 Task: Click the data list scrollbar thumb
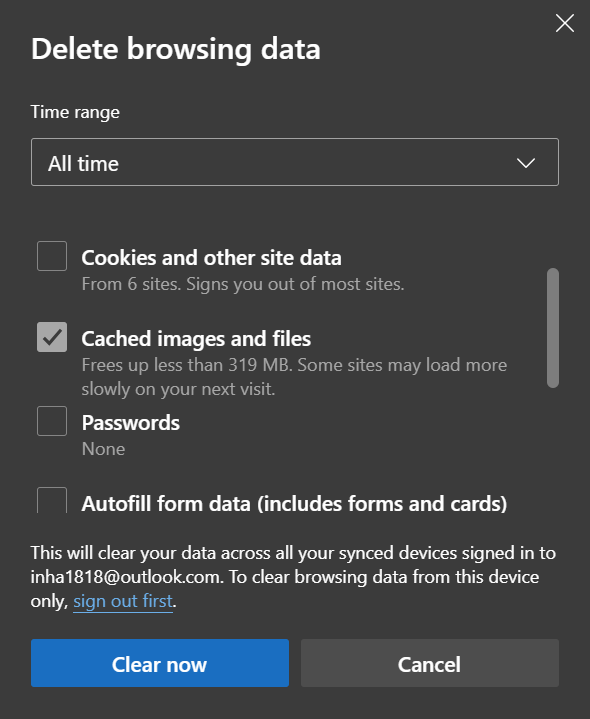pos(553,328)
